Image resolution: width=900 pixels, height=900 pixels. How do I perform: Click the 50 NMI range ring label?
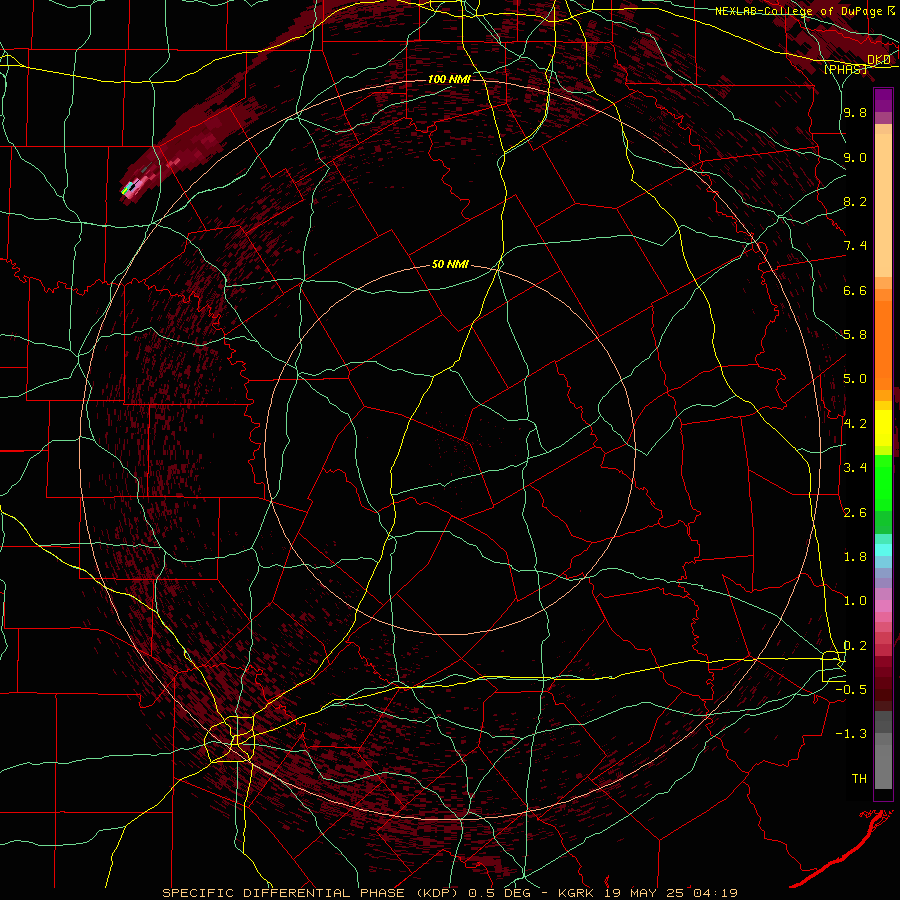point(450,265)
